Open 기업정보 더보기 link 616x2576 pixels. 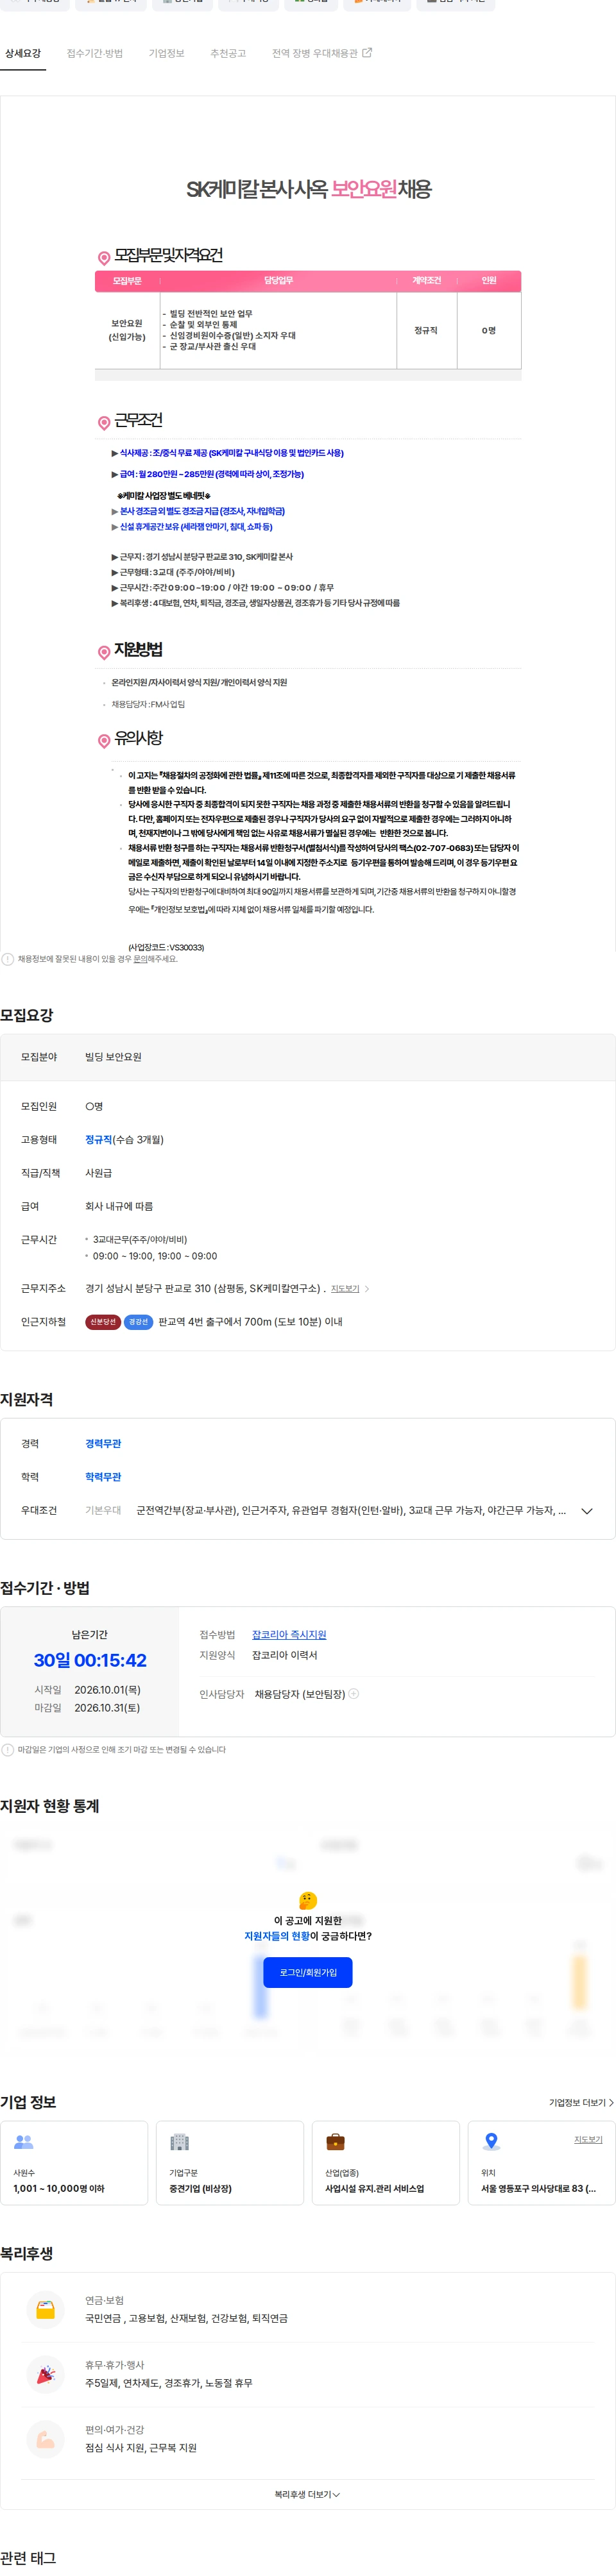point(581,2103)
